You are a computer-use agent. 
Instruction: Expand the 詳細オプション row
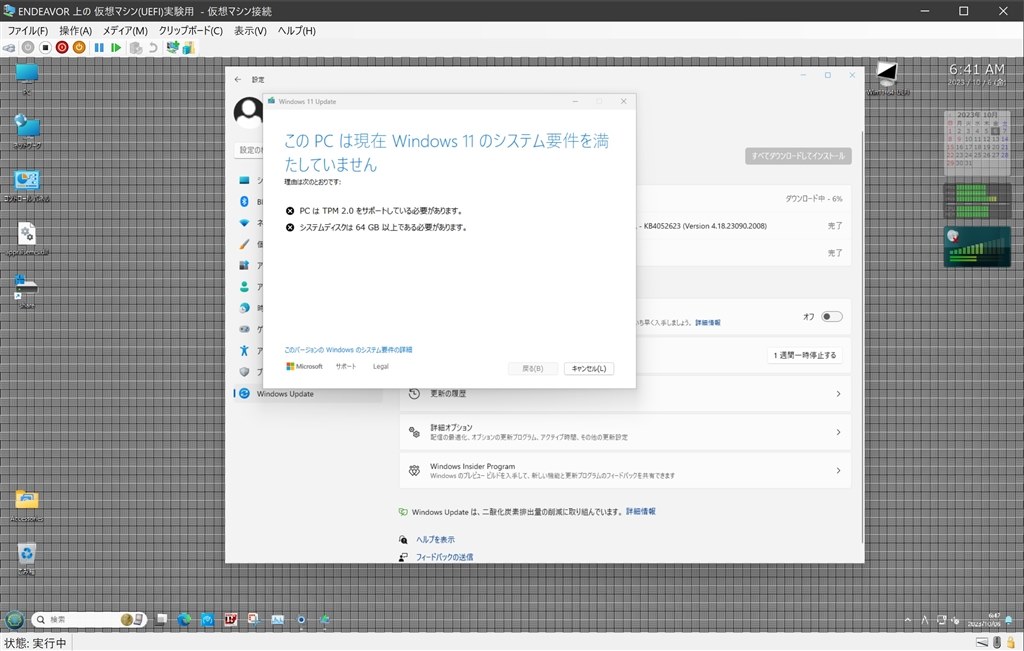625,432
